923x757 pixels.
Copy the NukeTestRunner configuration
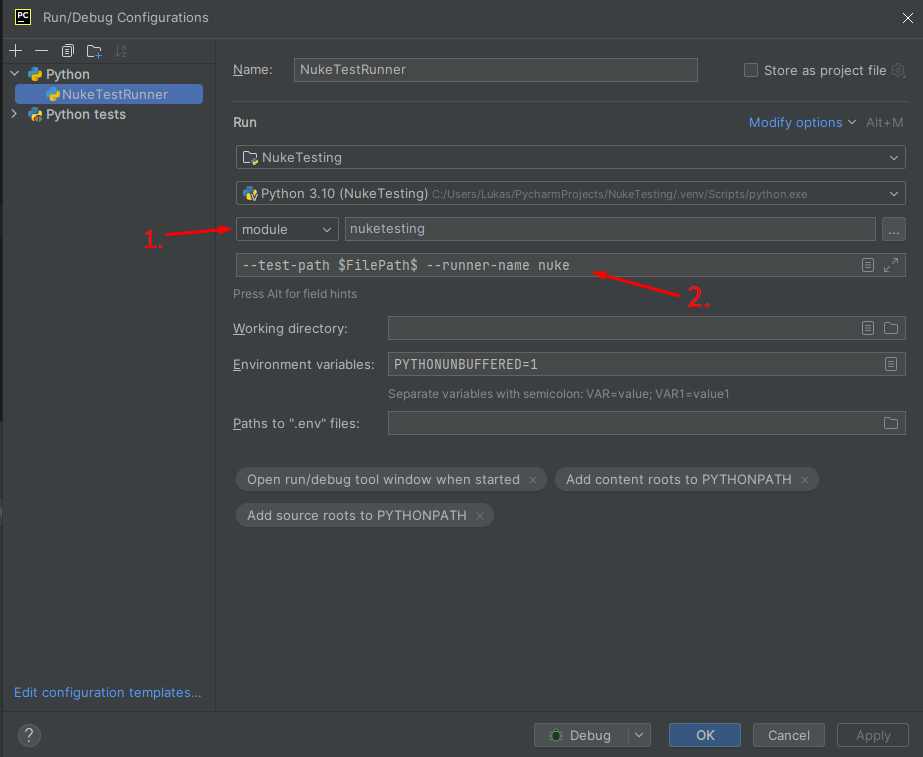(x=67, y=50)
